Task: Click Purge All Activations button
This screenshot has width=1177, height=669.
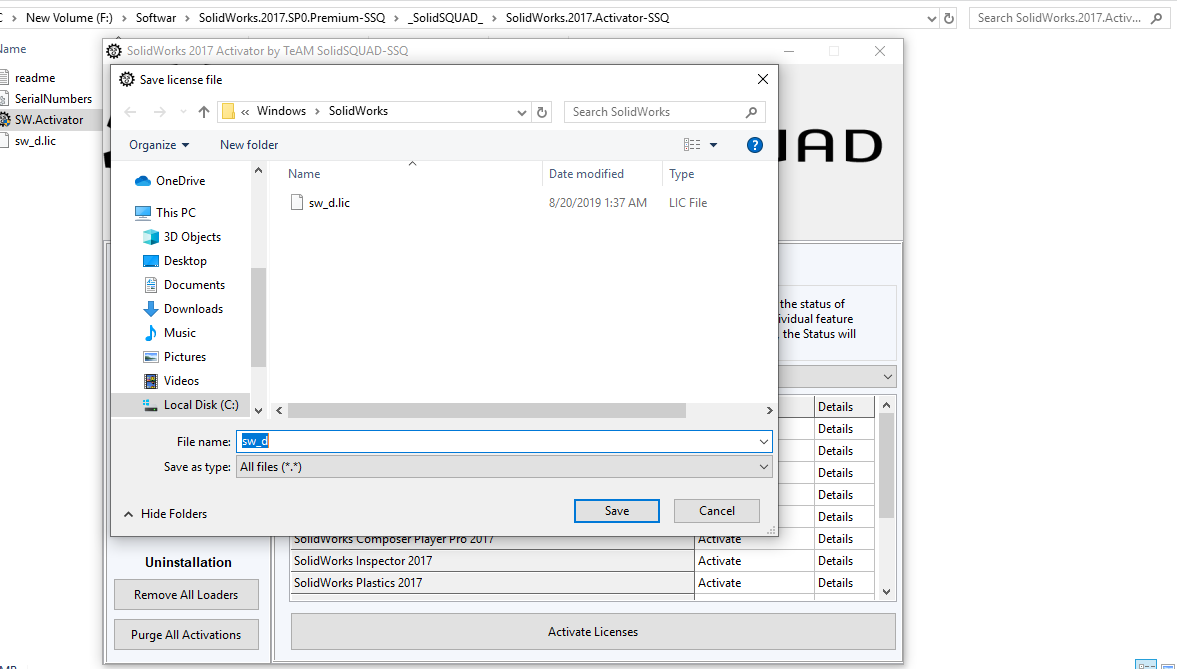Action: click(186, 634)
